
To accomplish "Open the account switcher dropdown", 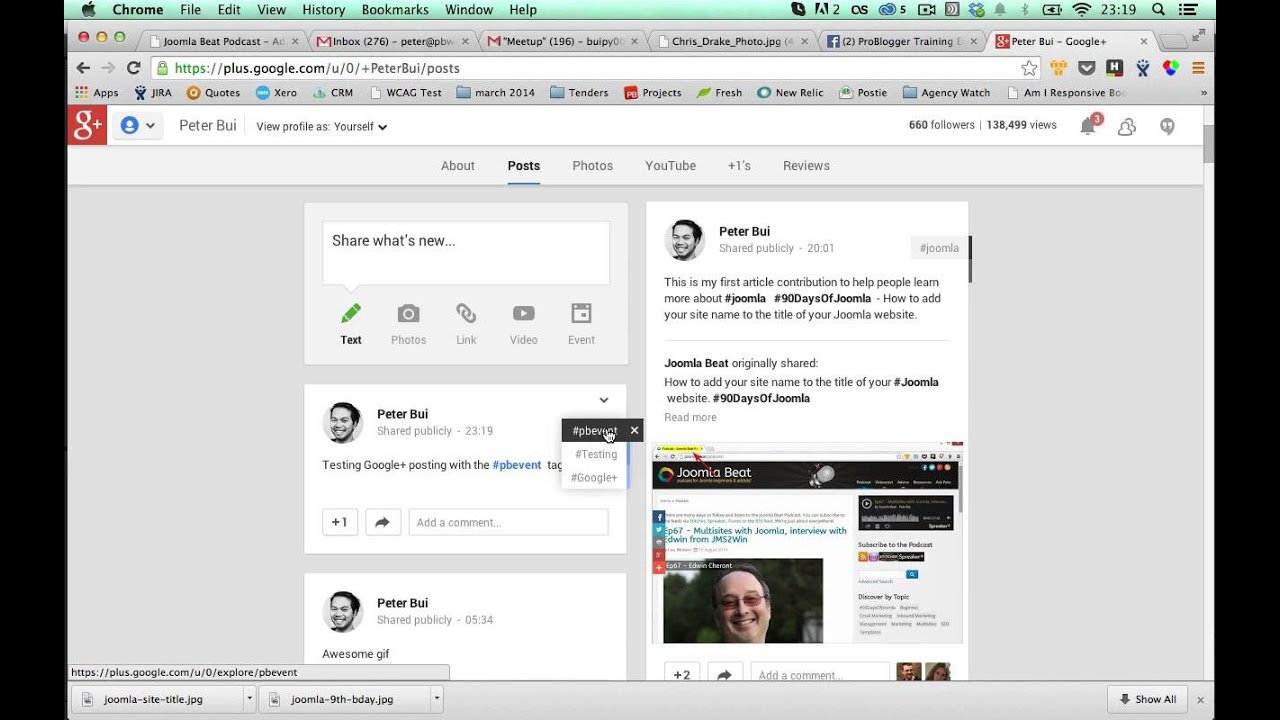I will tap(138, 126).
